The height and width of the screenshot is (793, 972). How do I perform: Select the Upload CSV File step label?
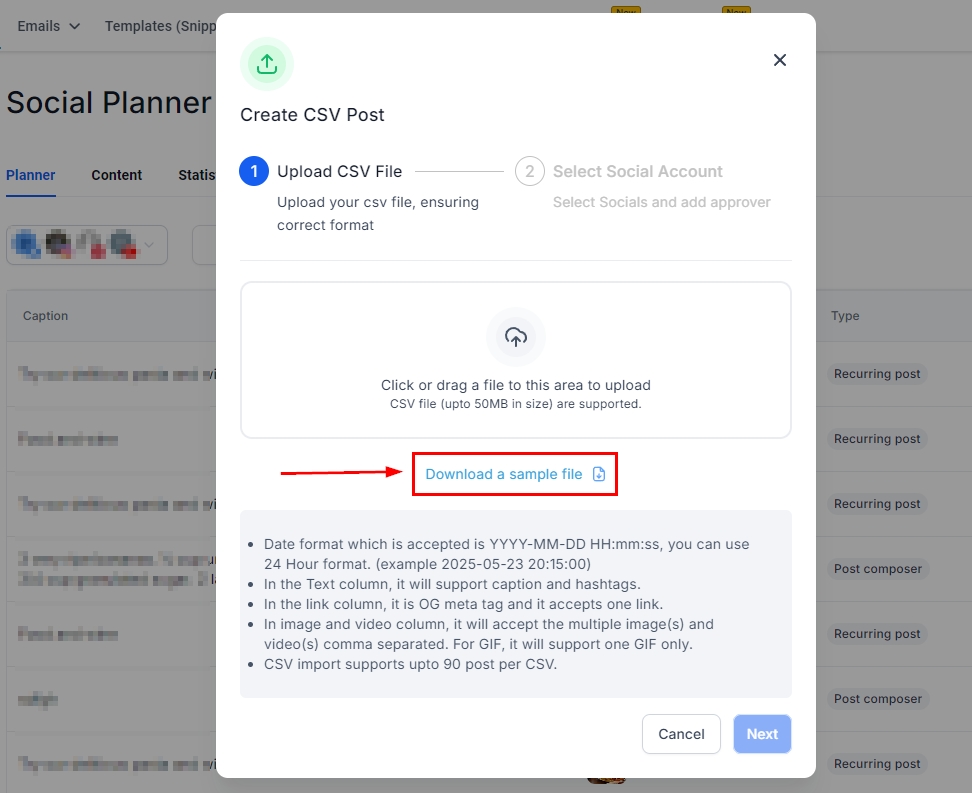point(340,171)
